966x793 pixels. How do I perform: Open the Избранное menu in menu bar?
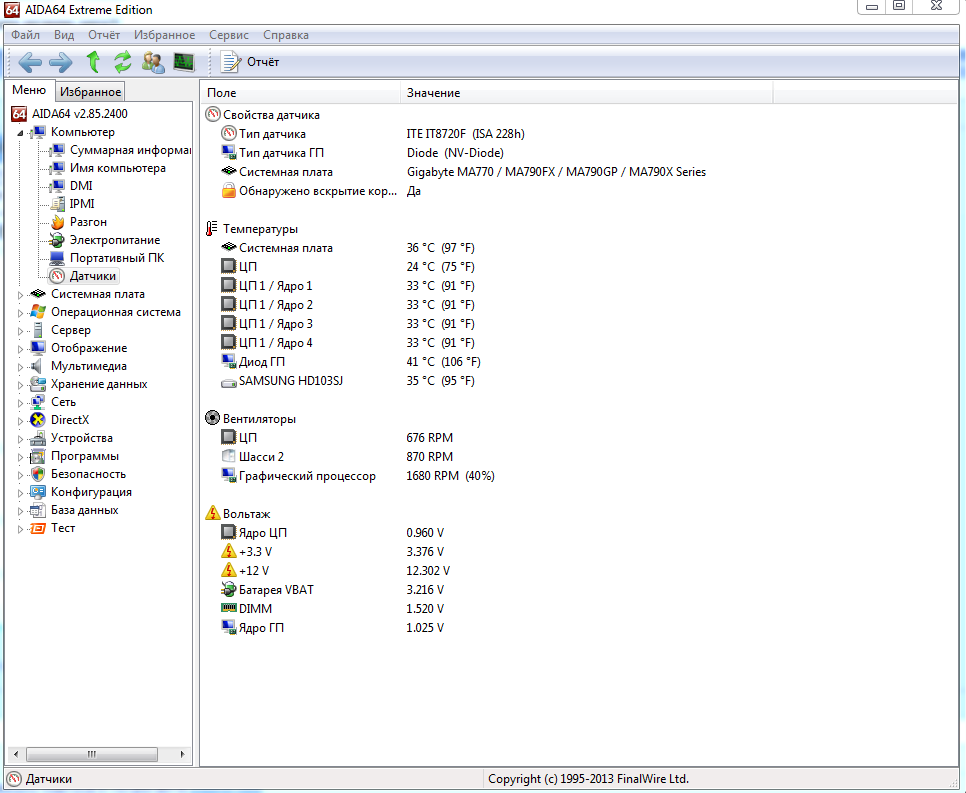click(164, 35)
